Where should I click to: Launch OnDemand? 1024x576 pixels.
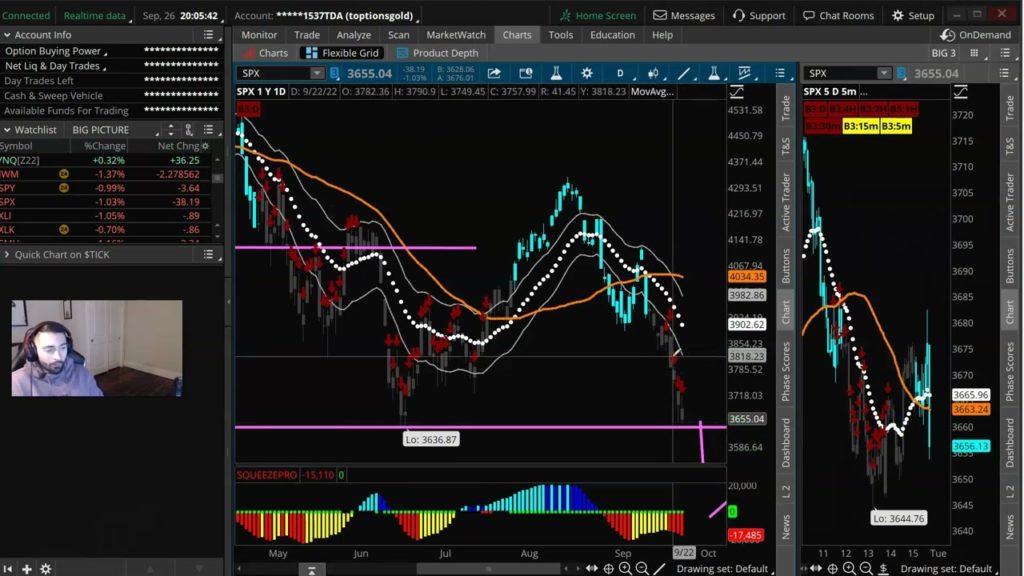(x=975, y=35)
